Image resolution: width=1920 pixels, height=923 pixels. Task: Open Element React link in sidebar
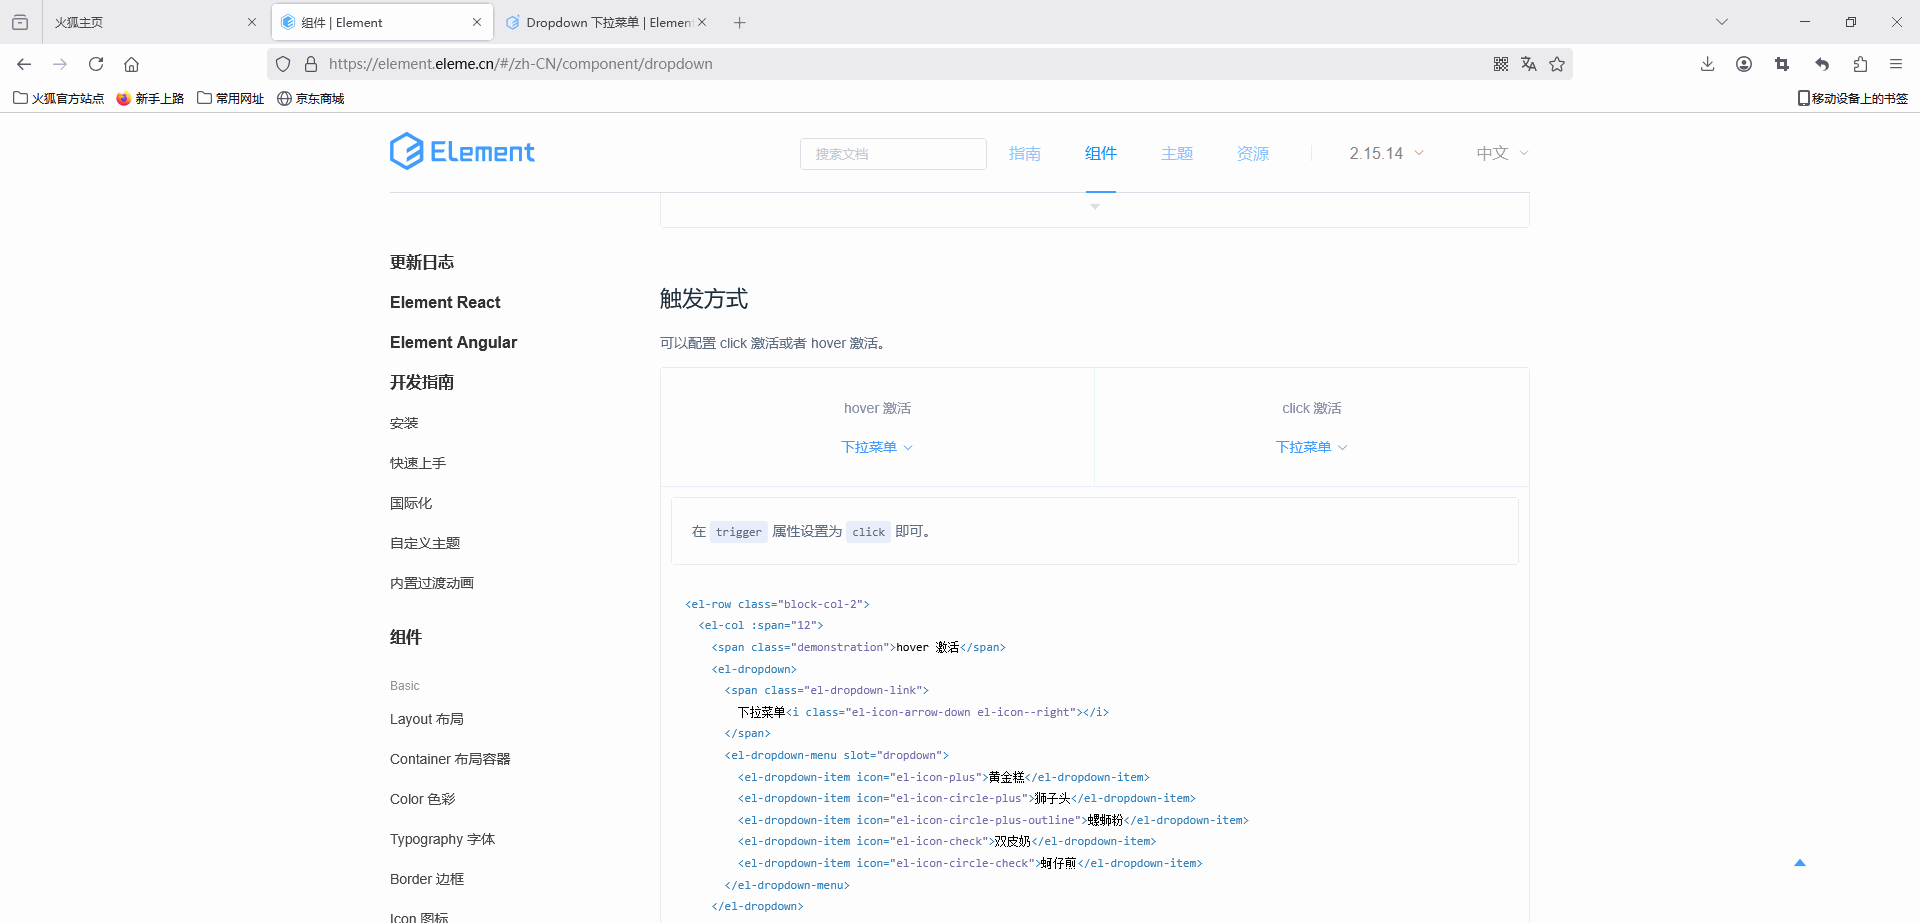445,302
